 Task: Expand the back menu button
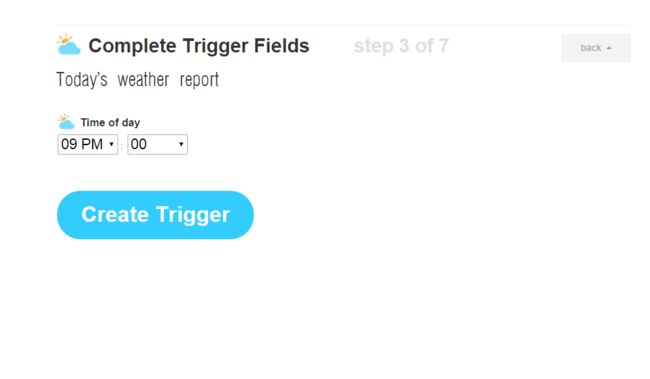tap(596, 48)
